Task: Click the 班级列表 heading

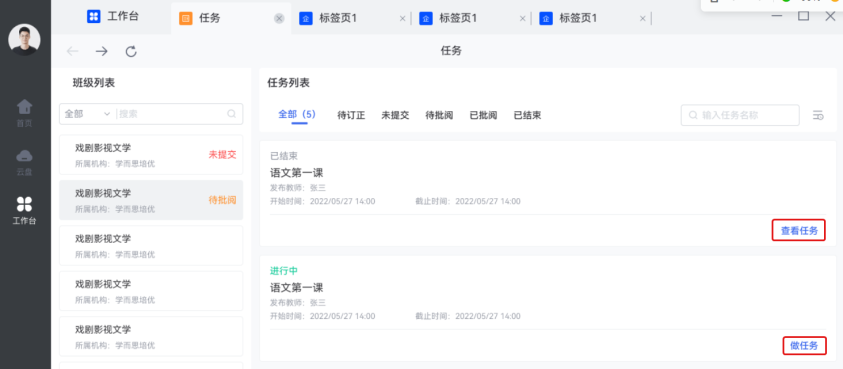Action: [94, 83]
